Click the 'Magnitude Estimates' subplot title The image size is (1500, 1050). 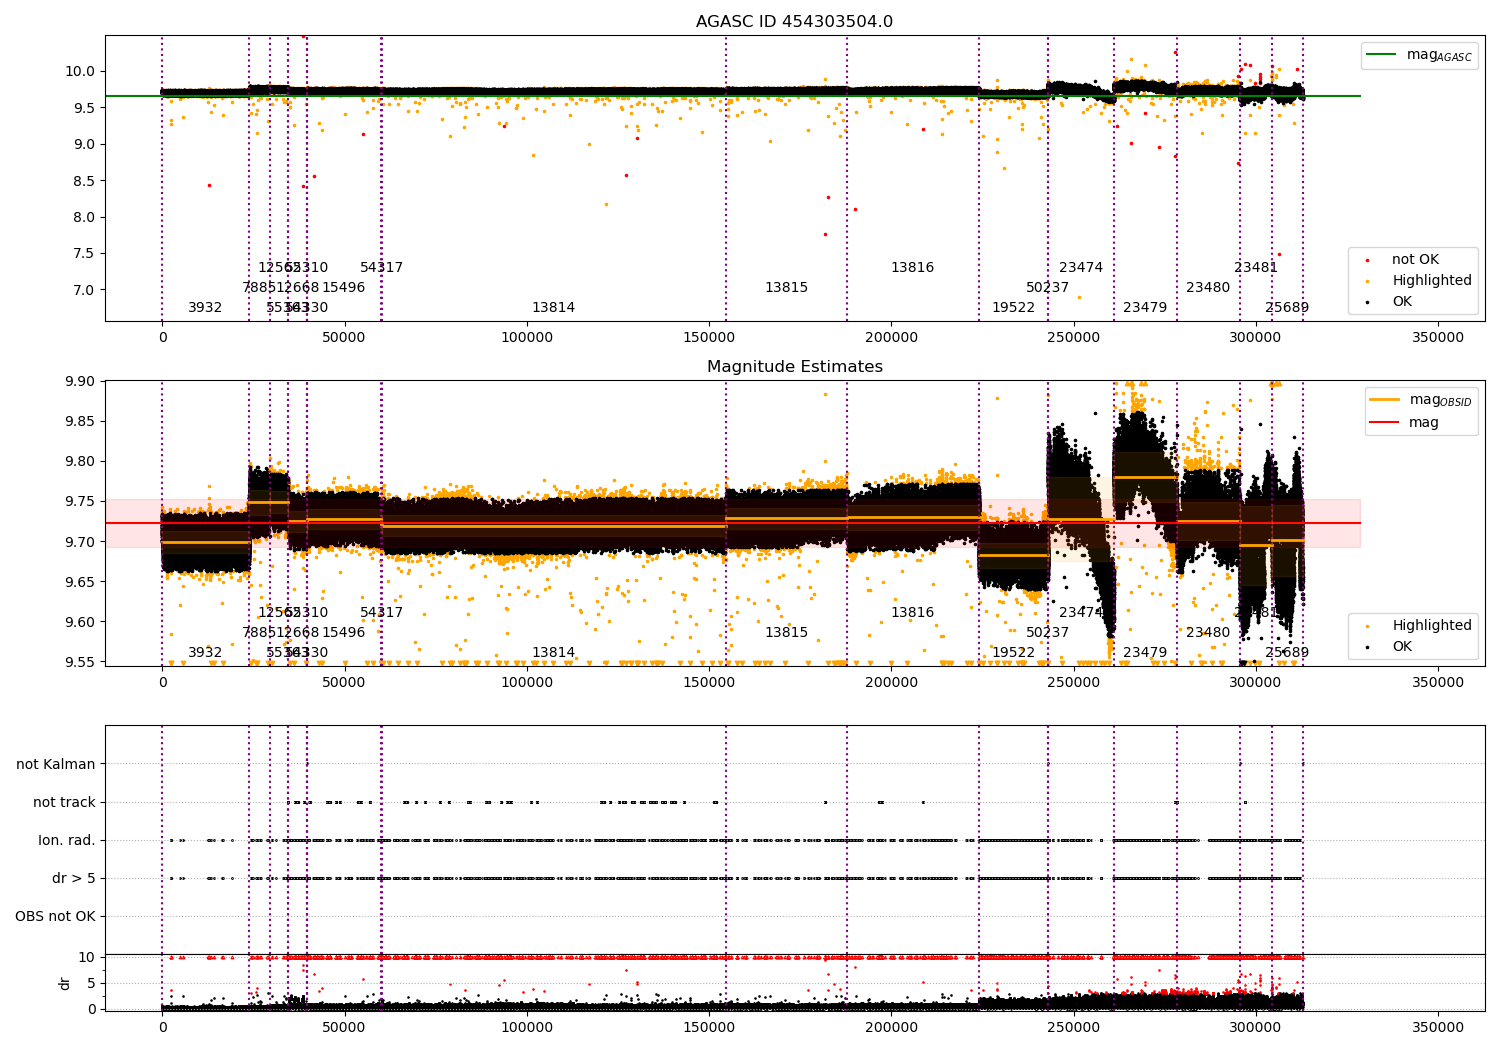pos(794,367)
